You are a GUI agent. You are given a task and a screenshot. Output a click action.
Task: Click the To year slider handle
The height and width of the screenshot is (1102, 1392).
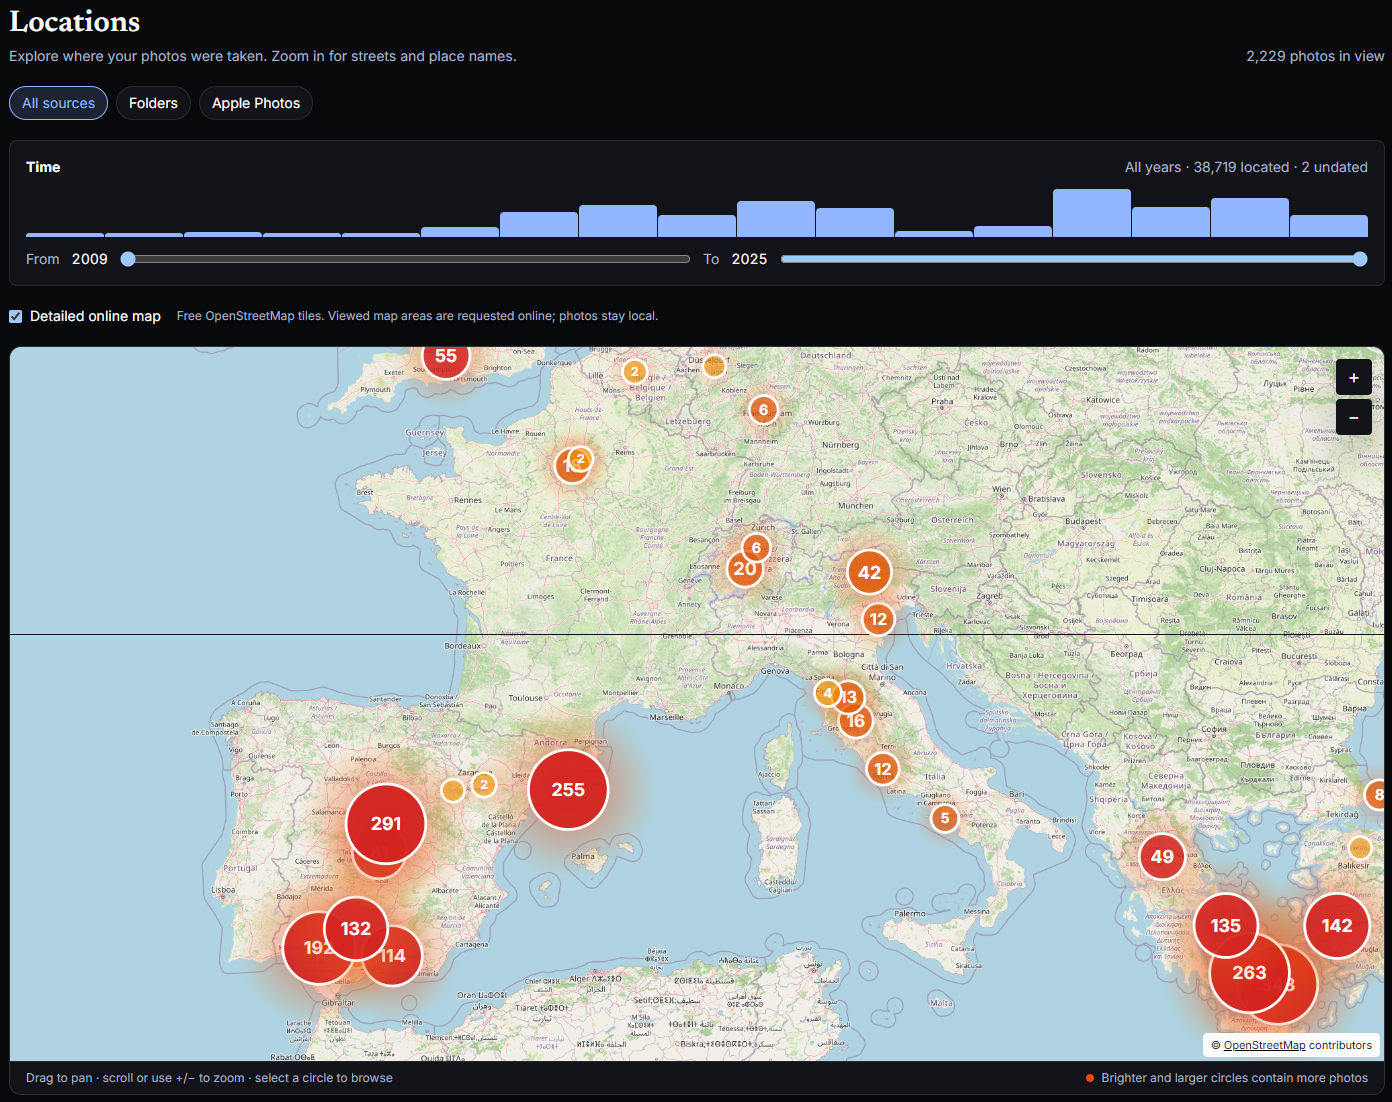click(1360, 259)
